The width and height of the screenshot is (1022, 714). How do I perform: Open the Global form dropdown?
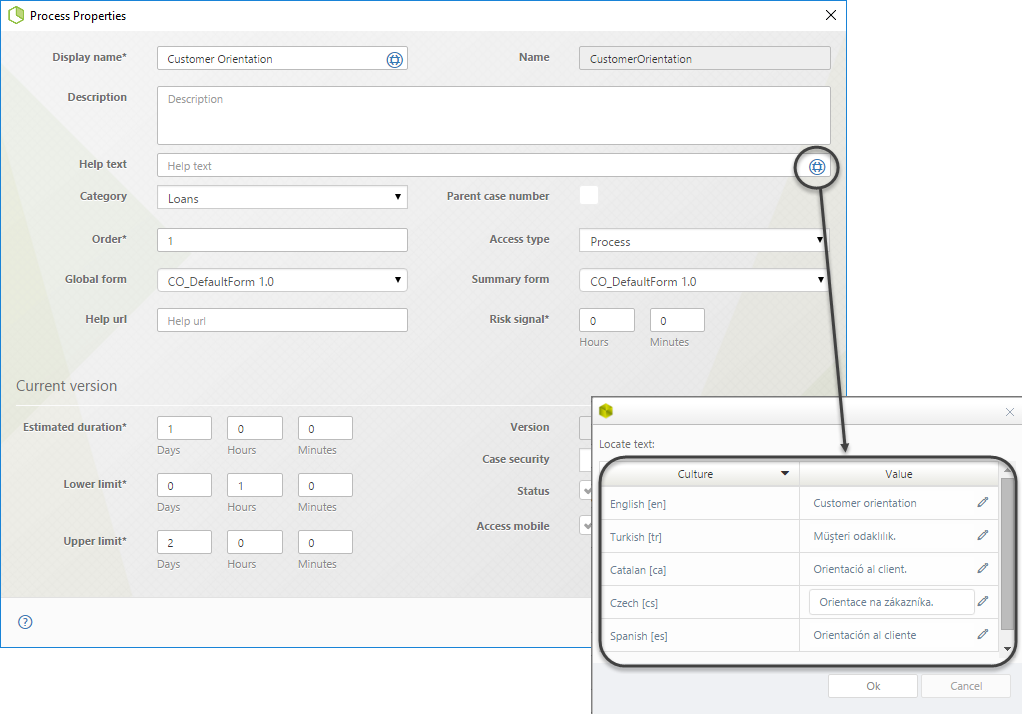pos(282,280)
